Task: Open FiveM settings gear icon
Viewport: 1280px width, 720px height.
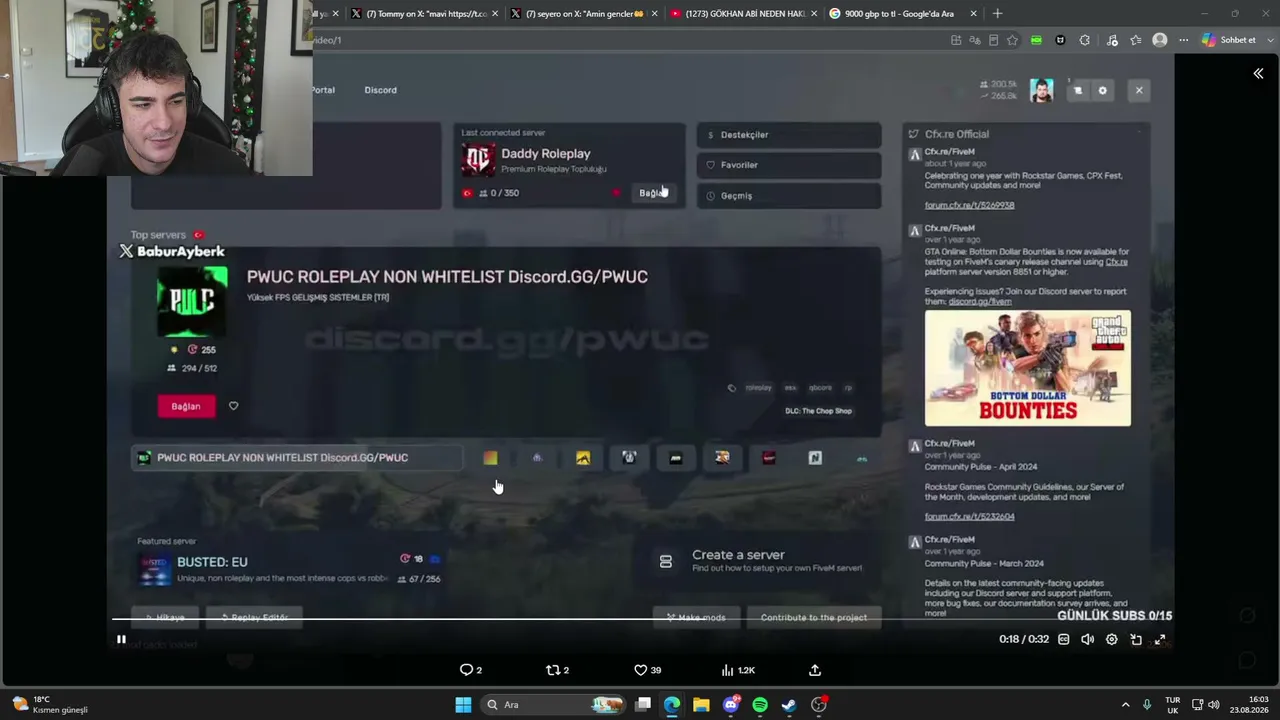Action: tap(1103, 90)
